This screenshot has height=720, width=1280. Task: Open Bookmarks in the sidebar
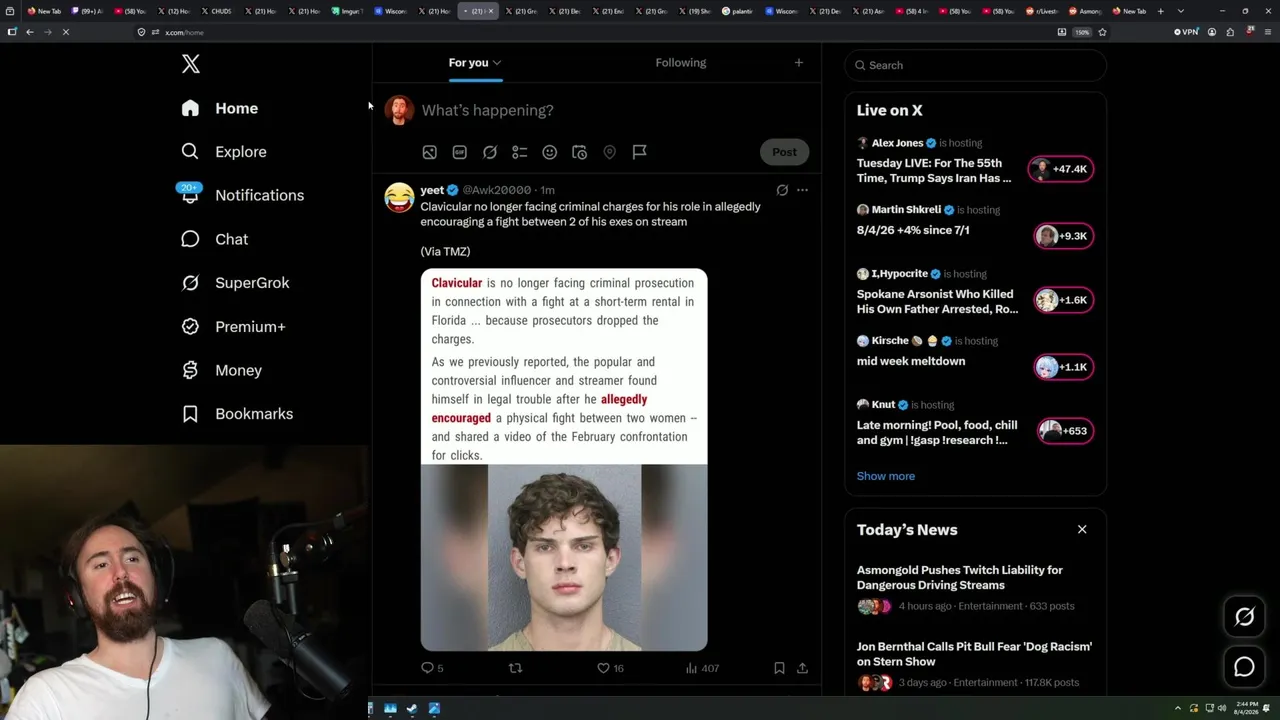click(237, 414)
